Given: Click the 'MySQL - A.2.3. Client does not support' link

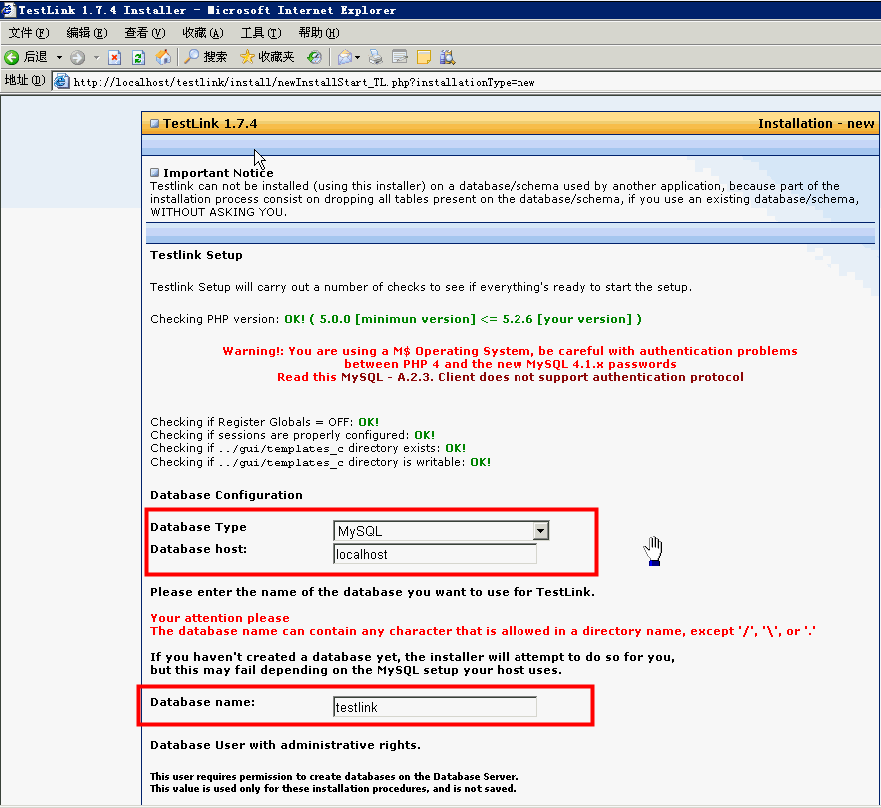Looking at the screenshot, I should pyautogui.click(x=542, y=377).
